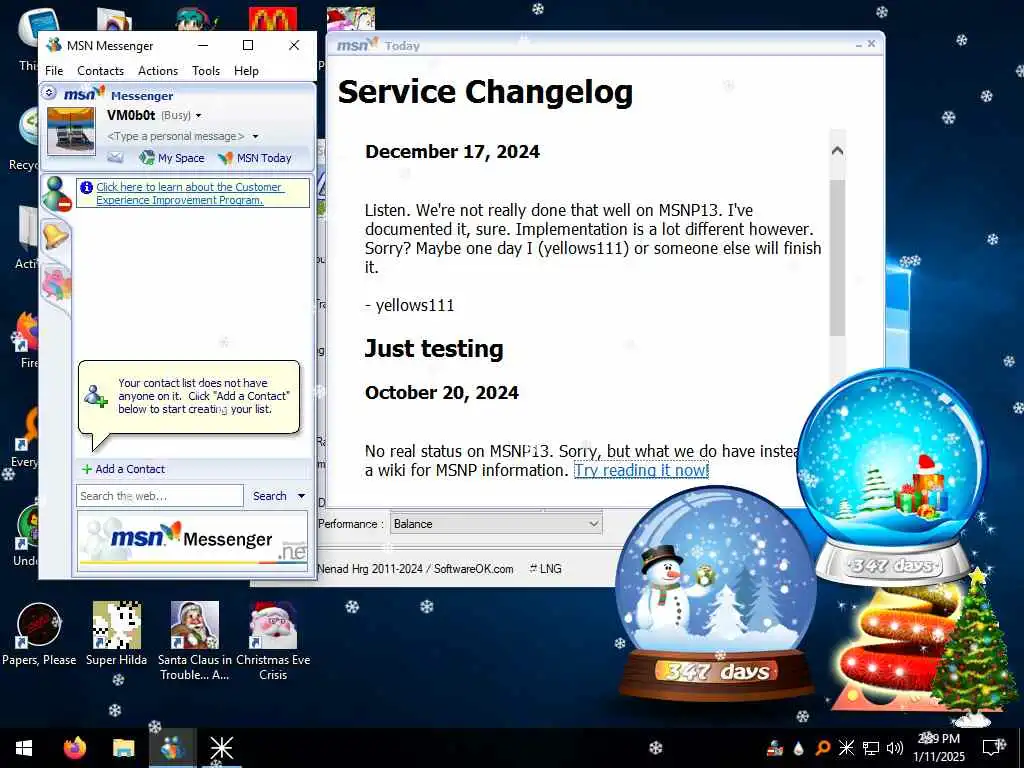Switch to the snowflake app taskbar button

click(221, 748)
